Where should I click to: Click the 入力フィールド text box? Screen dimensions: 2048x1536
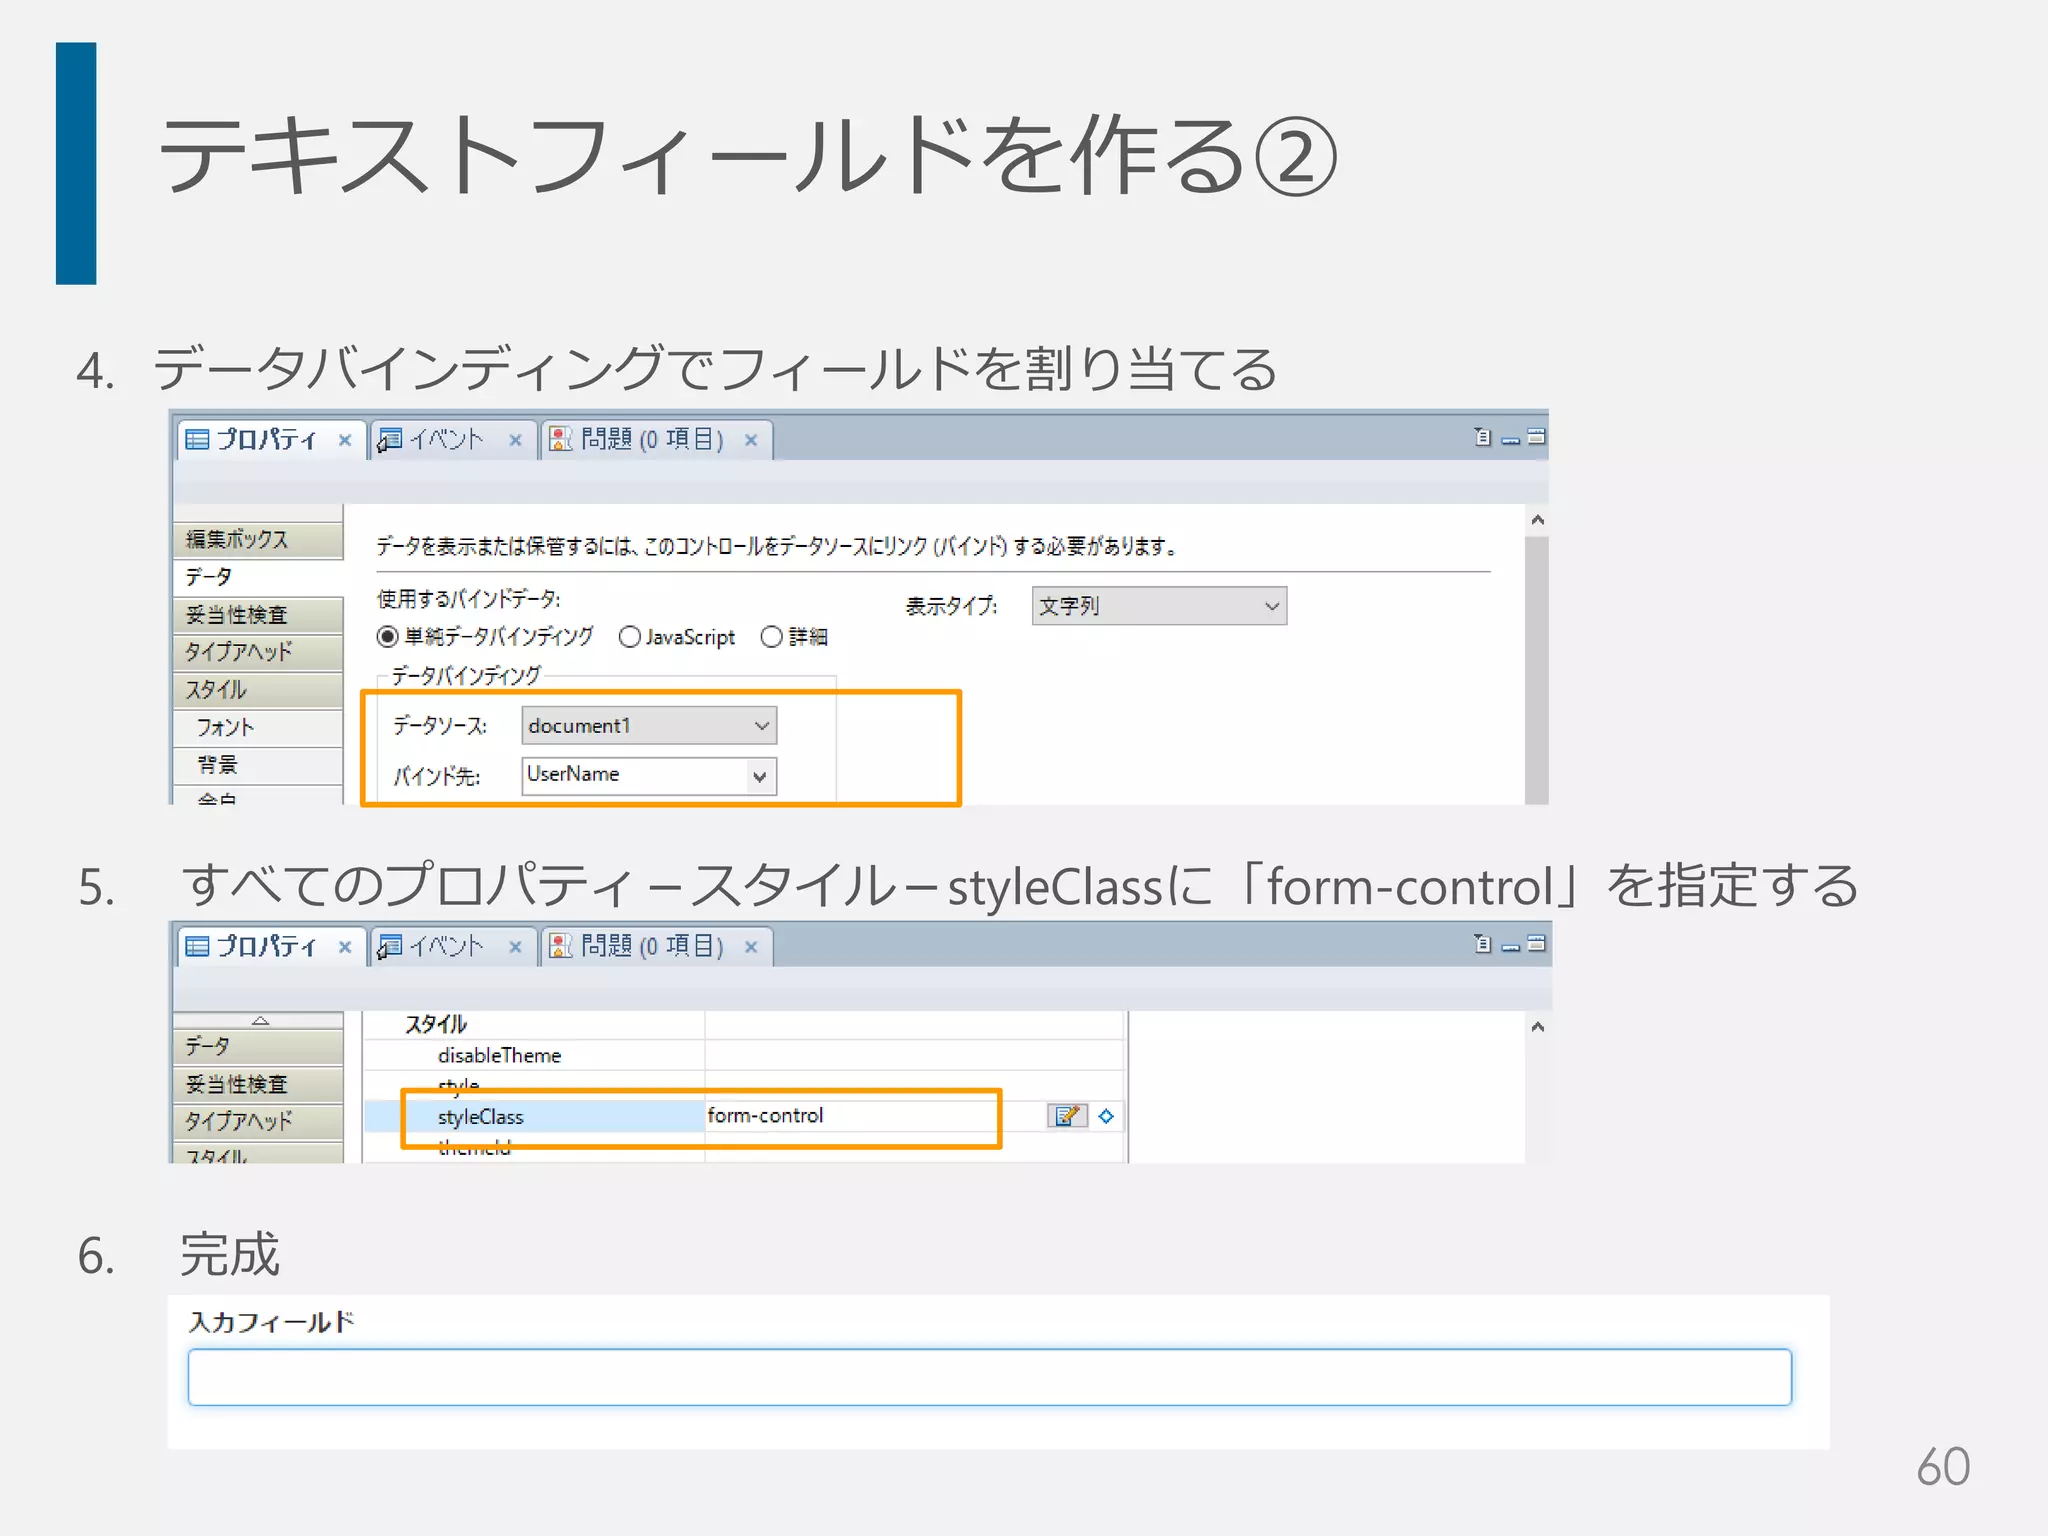click(x=989, y=1377)
